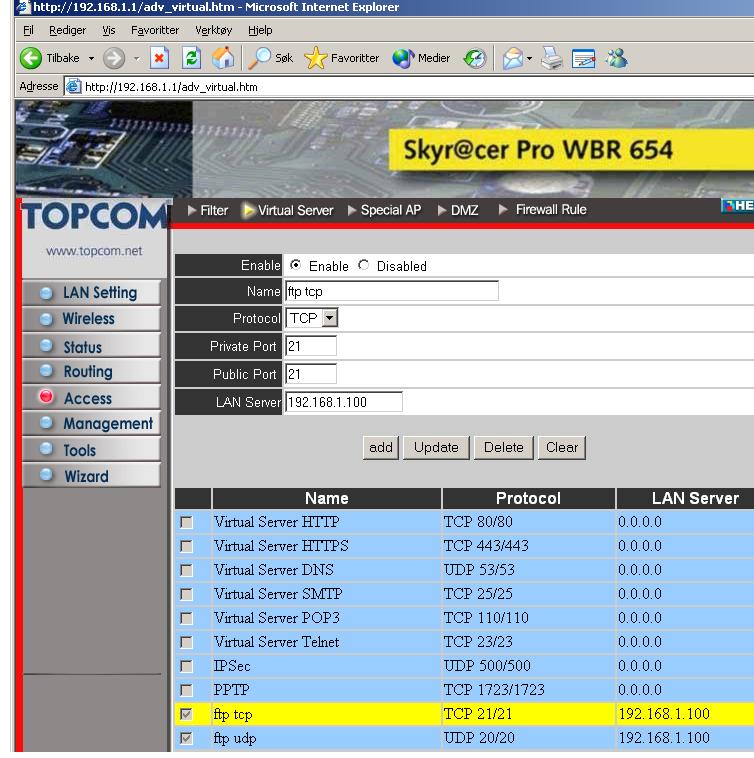Image resolution: width=754 pixels, height=758 pixels.
Task: Uncheck the ftp tcp row checkbox
Action: pyautogui.click(x=186, y=714)
